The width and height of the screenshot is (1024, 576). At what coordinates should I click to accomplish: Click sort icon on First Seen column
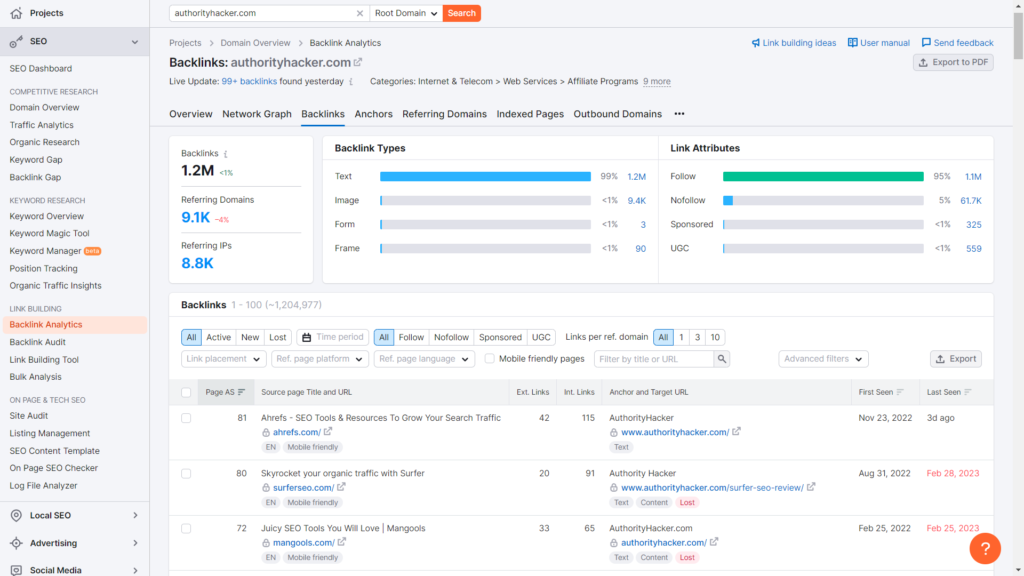pyautogui.click(x=900, y=392)
